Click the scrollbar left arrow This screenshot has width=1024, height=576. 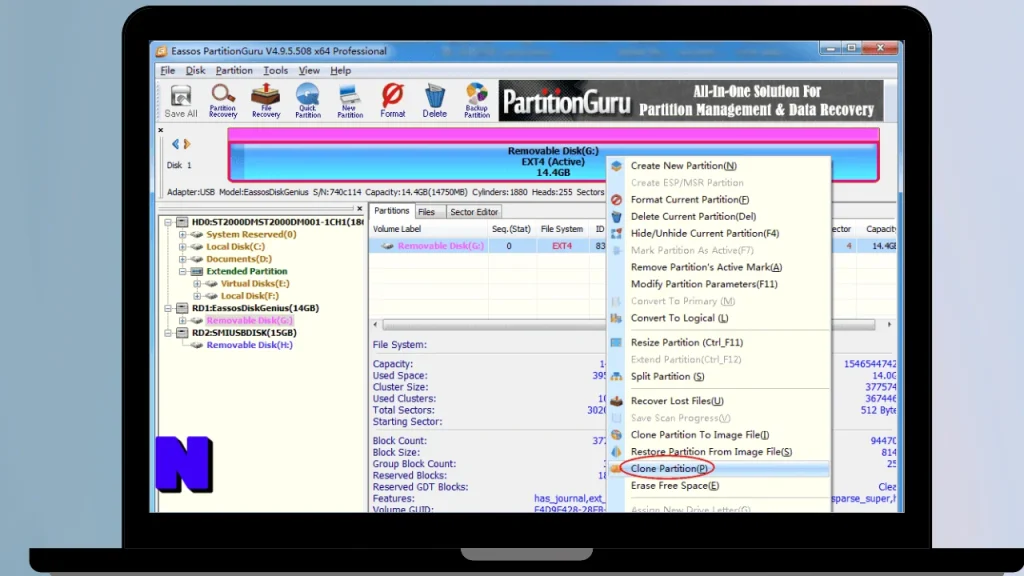(x=376, y=325)
